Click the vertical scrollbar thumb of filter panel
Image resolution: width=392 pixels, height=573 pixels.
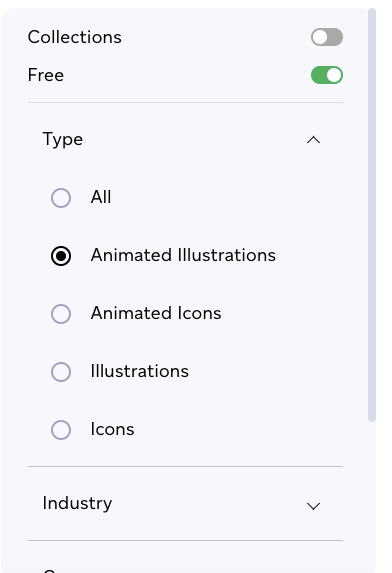click(x=372, y=215)
